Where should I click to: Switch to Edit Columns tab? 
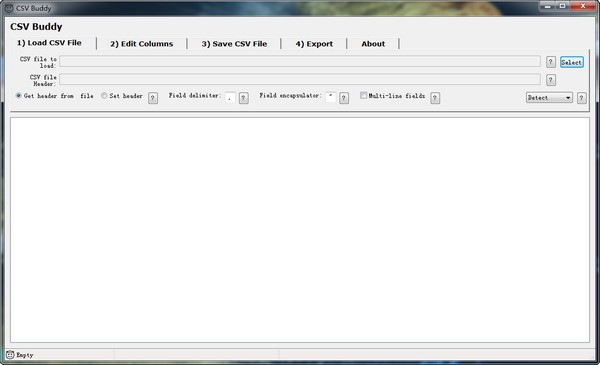coord(142,44)
